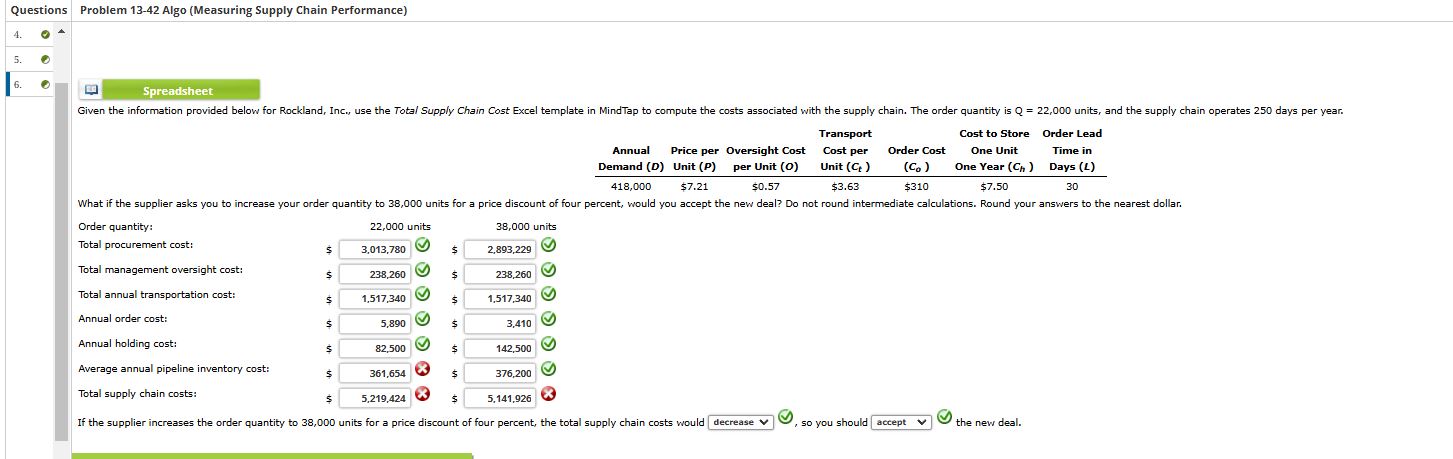
Task: Click status icon beside question 5
Action: 44,61
